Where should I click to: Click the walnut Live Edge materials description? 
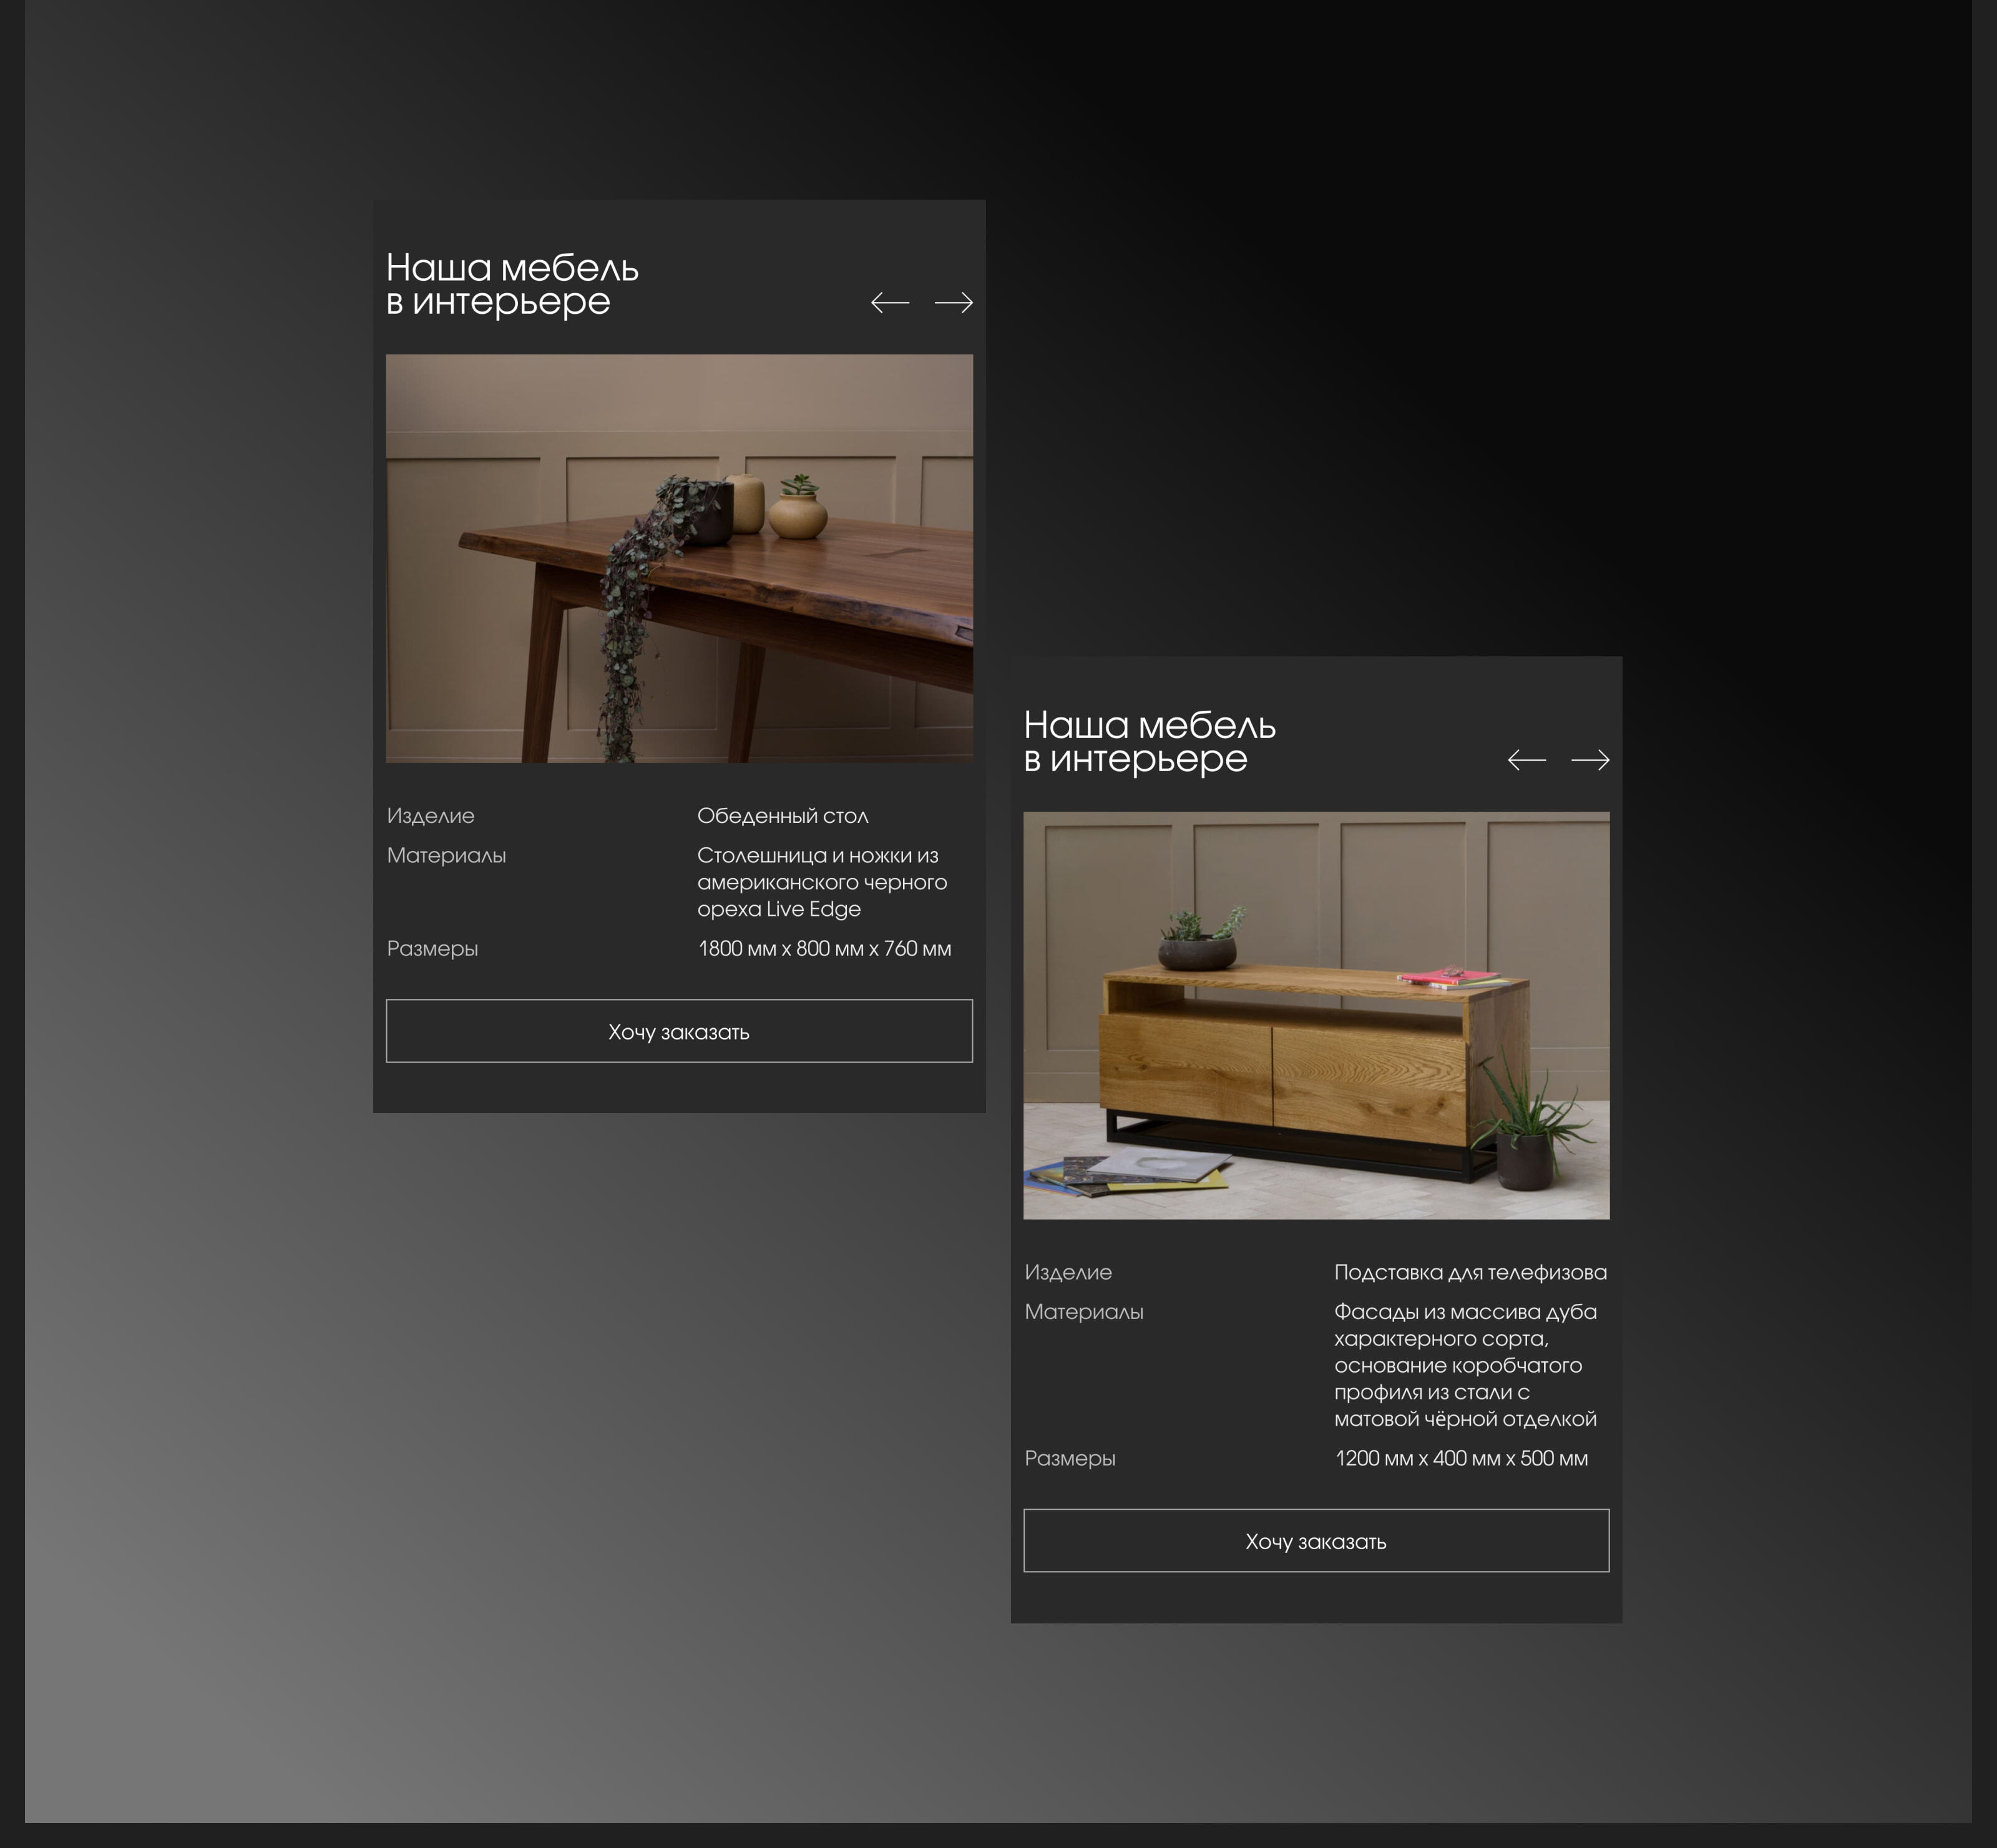[821, 882]
